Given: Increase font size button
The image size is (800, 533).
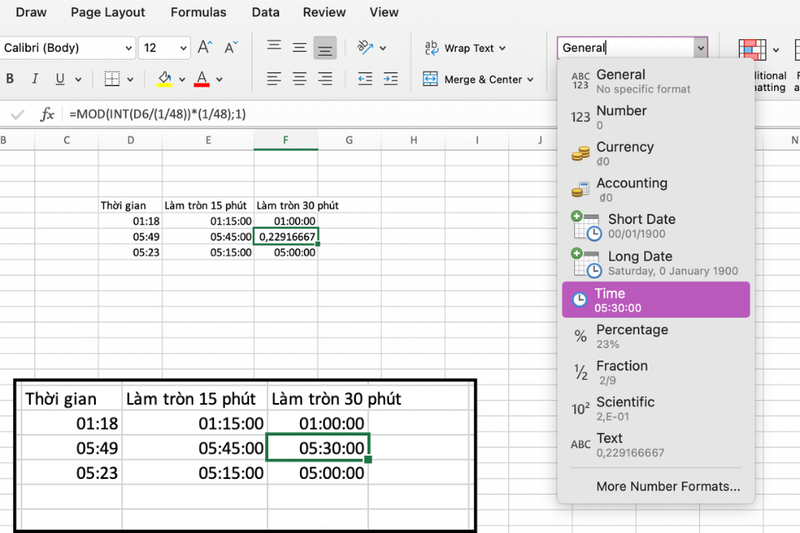Looking at the screenshot, I should 205,47.
